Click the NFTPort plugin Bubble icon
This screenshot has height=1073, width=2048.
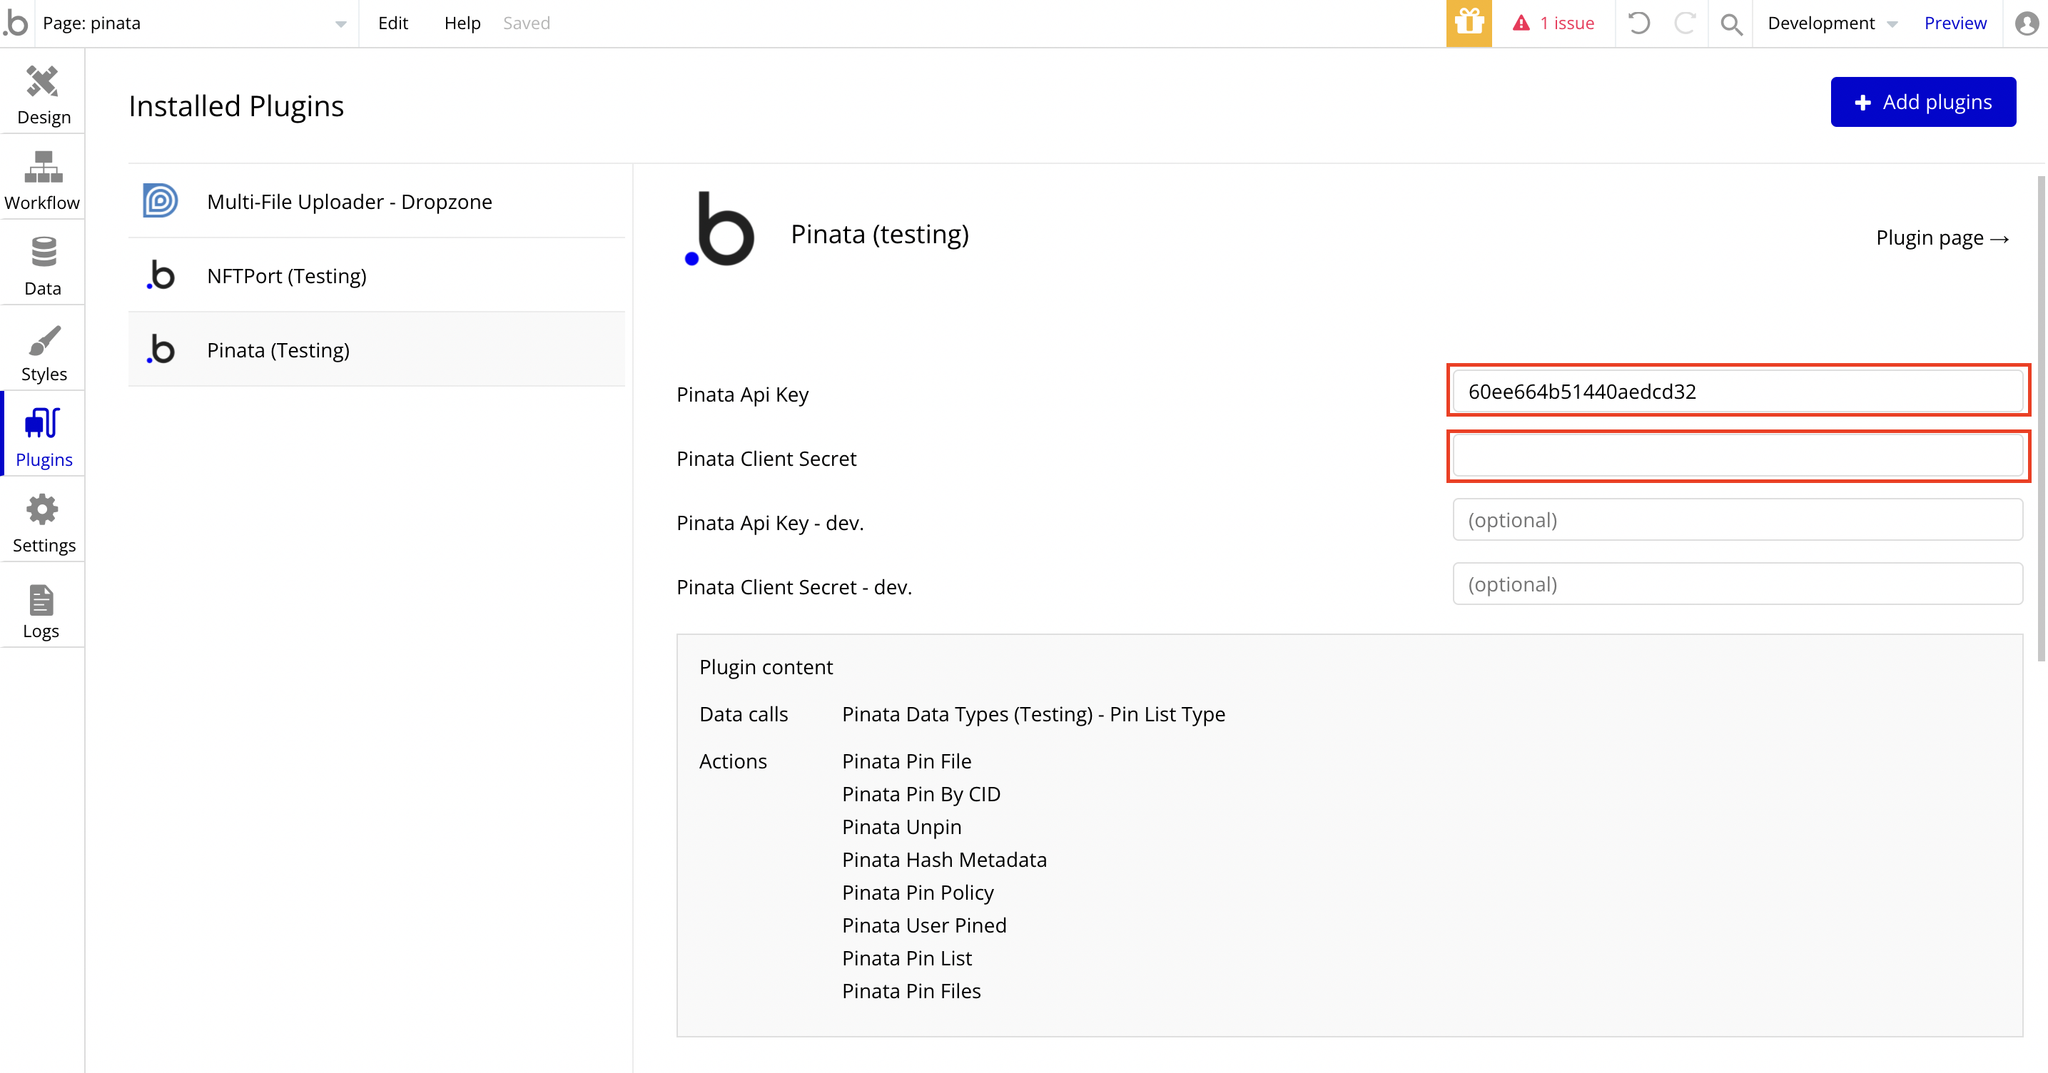(x=160, y=275)
